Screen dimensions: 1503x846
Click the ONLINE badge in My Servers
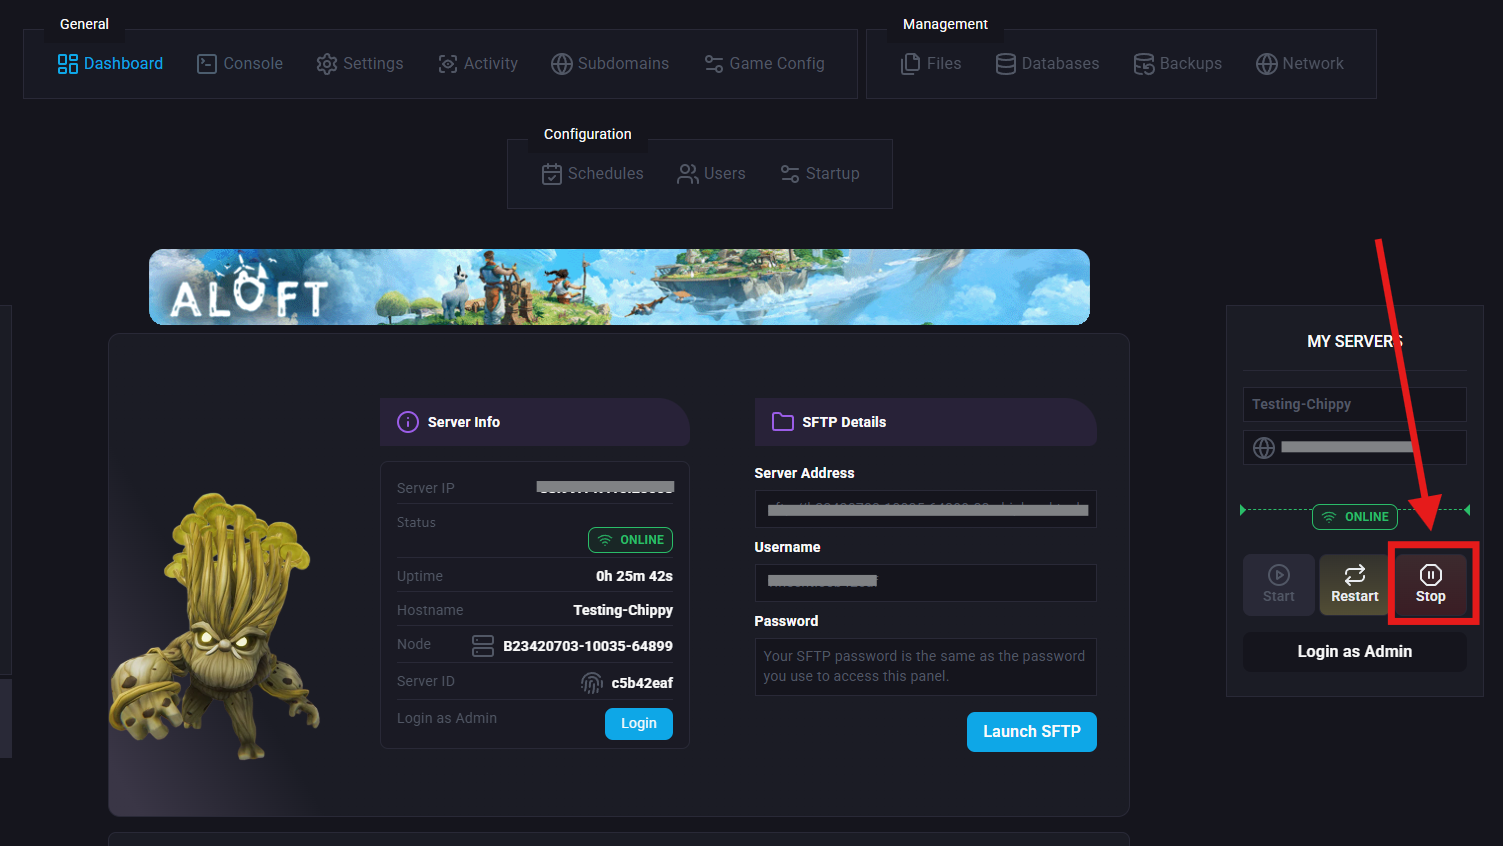tap(1355, 517)
